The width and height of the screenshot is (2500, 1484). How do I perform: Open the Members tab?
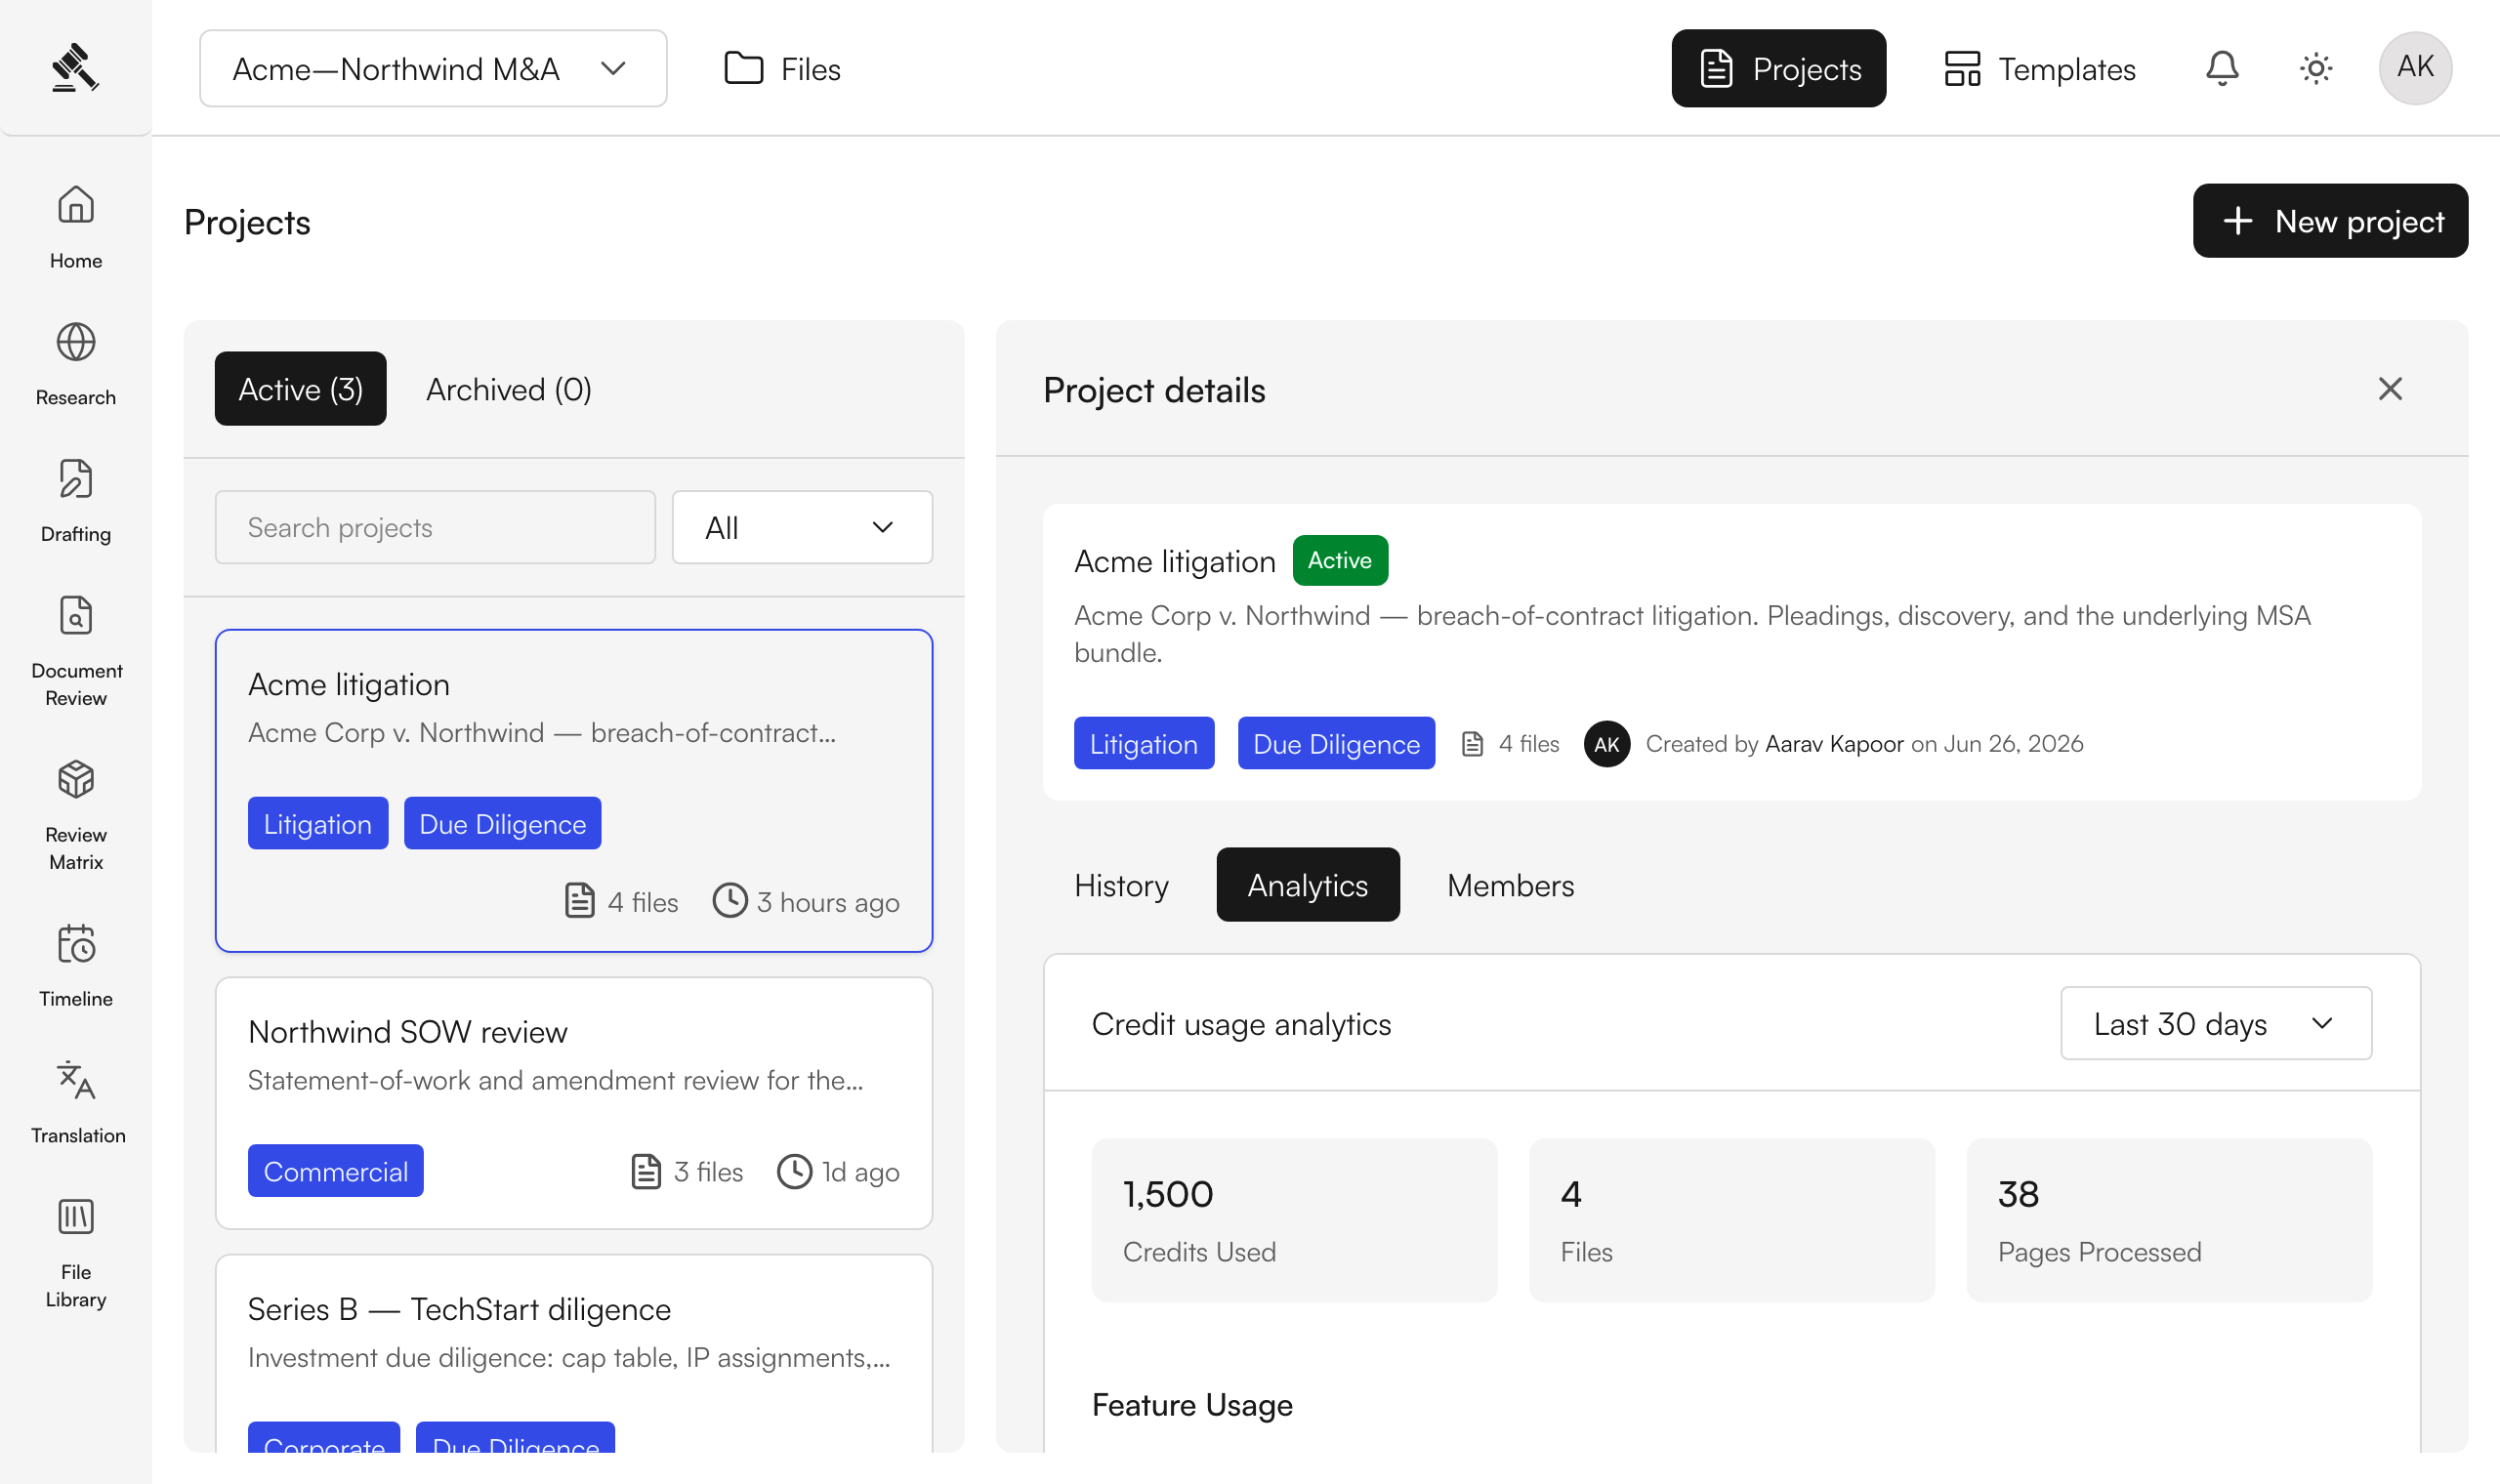point(1510,885)
